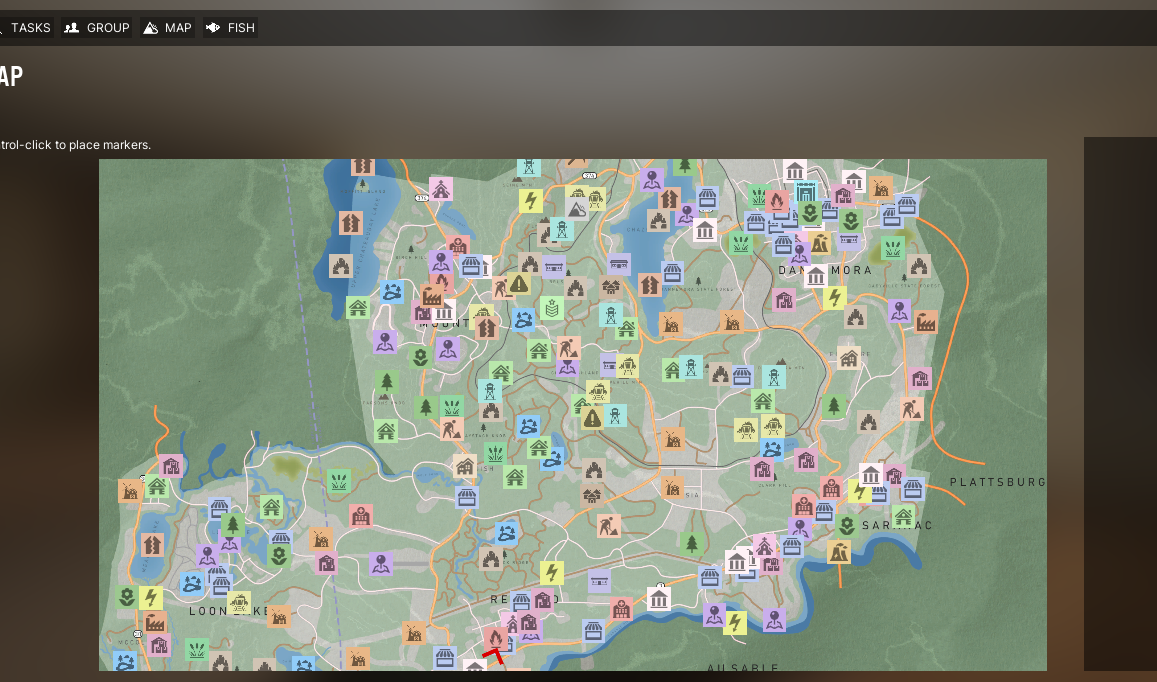Select the red fire icon in Dannemora

[x=776, y=200]
